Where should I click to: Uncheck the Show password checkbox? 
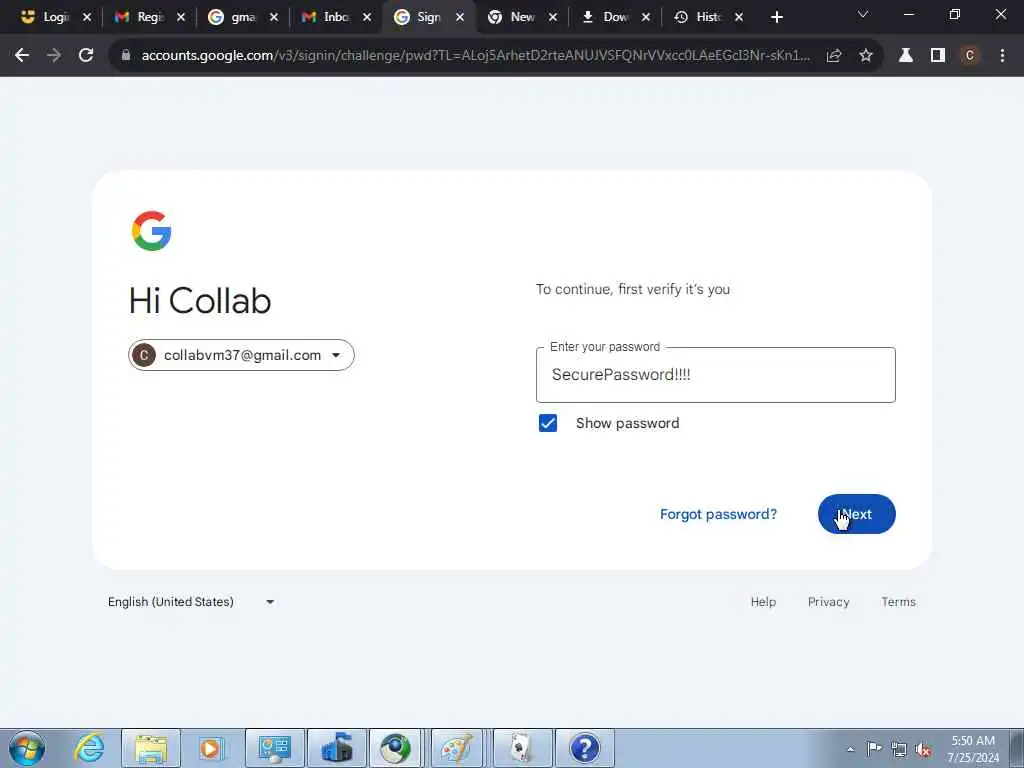pyautogui.click(x=548, y=423)
